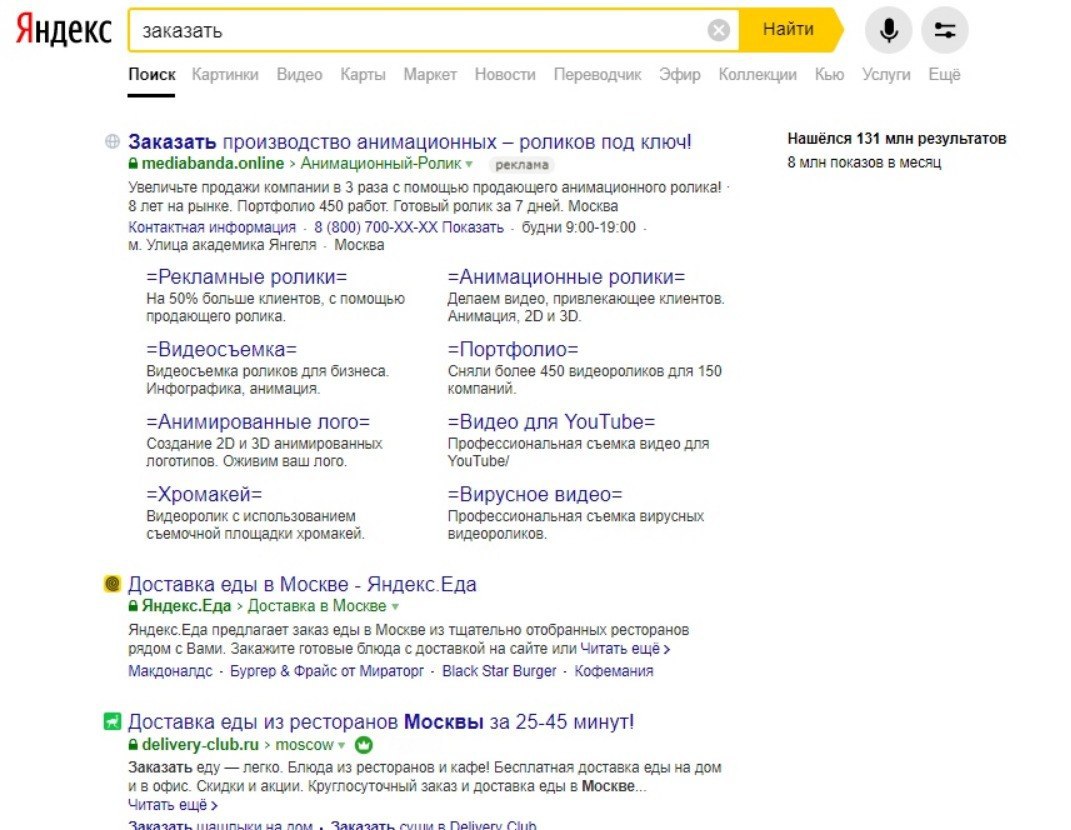Open the Маркет tab
The width and height of the screenshot is (1071, 830).
430,74
